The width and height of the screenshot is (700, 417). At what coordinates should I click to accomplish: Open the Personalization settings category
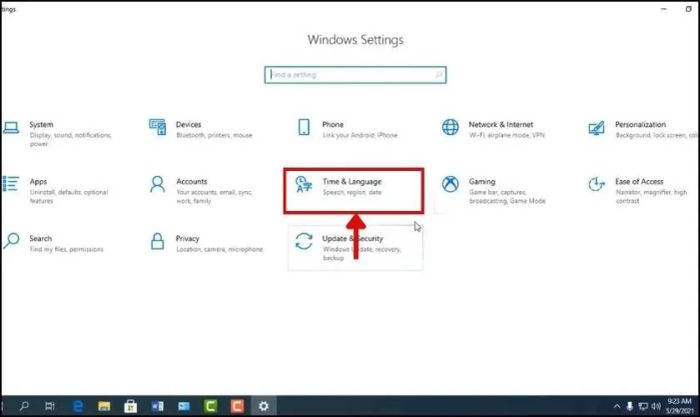(x=643, y=129)
